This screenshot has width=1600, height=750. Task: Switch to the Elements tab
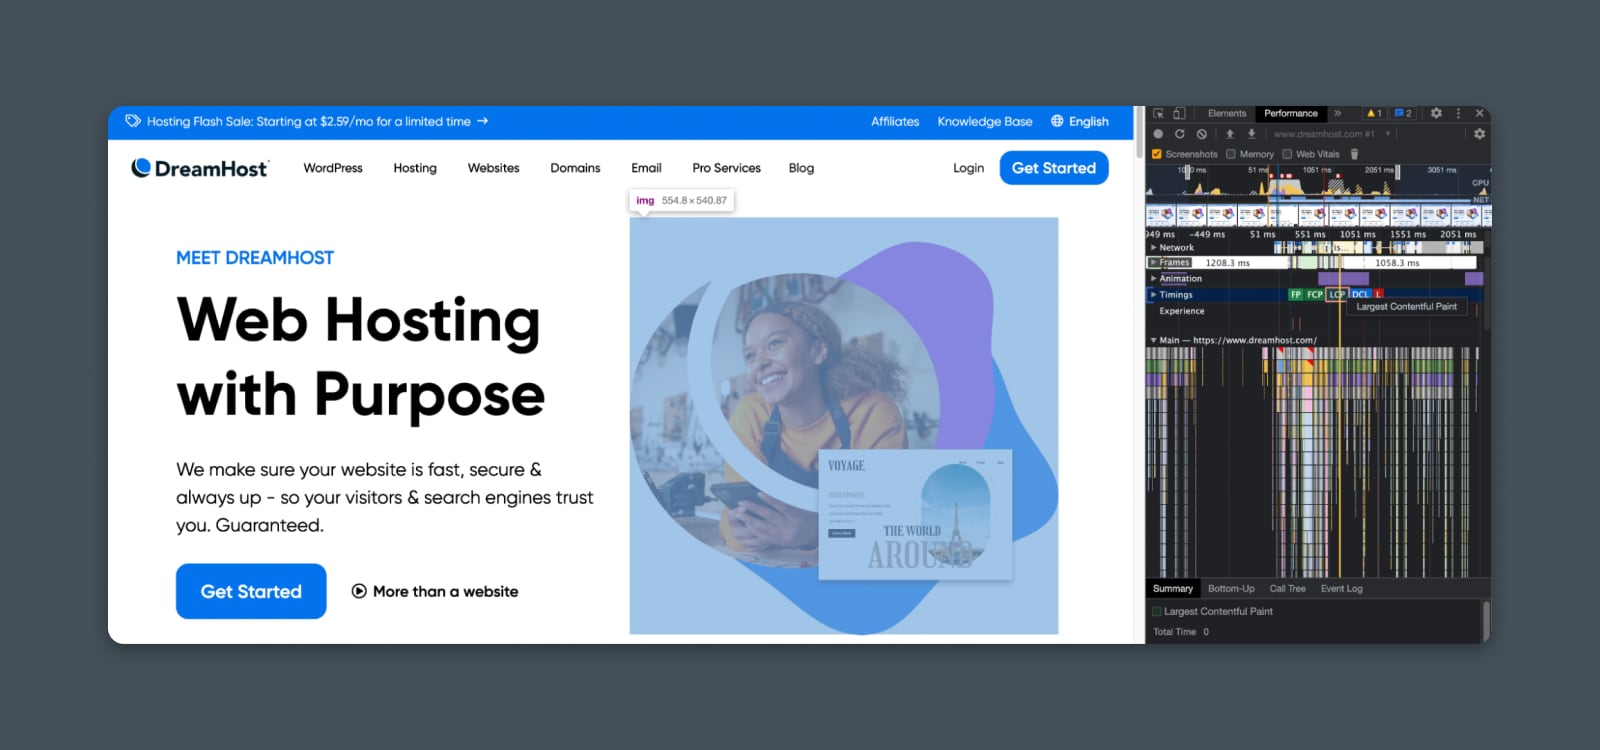[x=1226, y=114]
